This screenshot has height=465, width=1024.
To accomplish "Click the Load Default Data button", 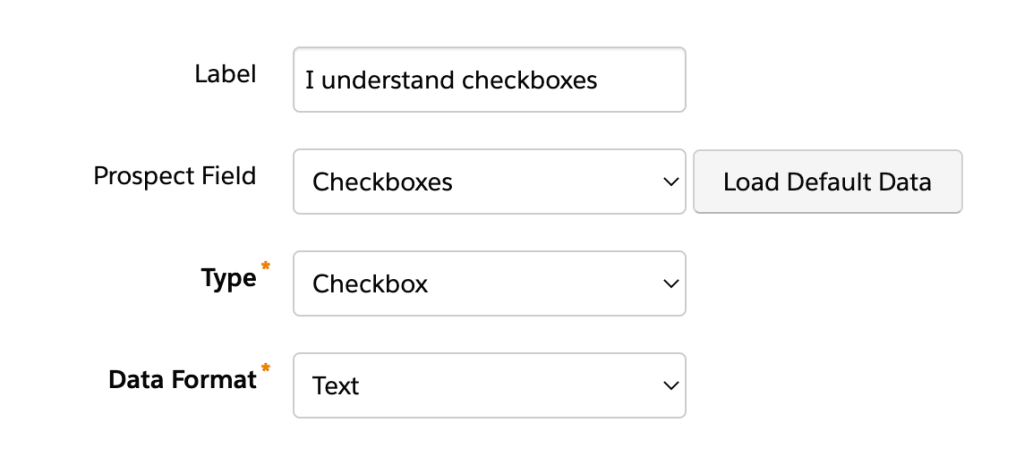I will [x=827, y=182].
